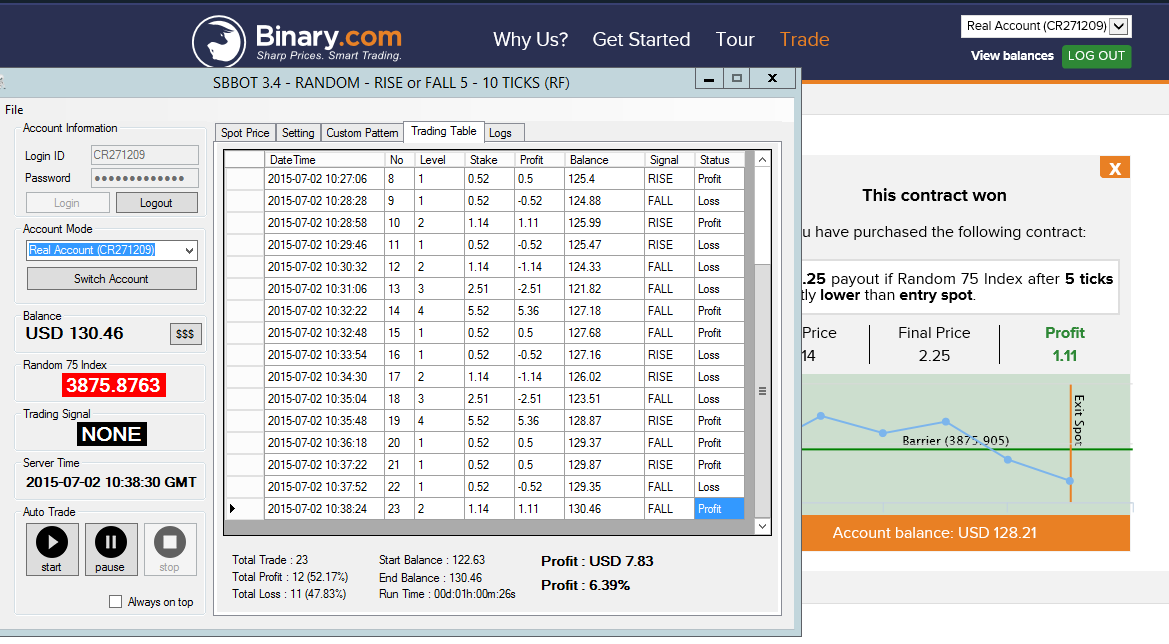Screen dimensions: 1169x644
Task: Click the disabled Login button
Action: coord(67,203)
